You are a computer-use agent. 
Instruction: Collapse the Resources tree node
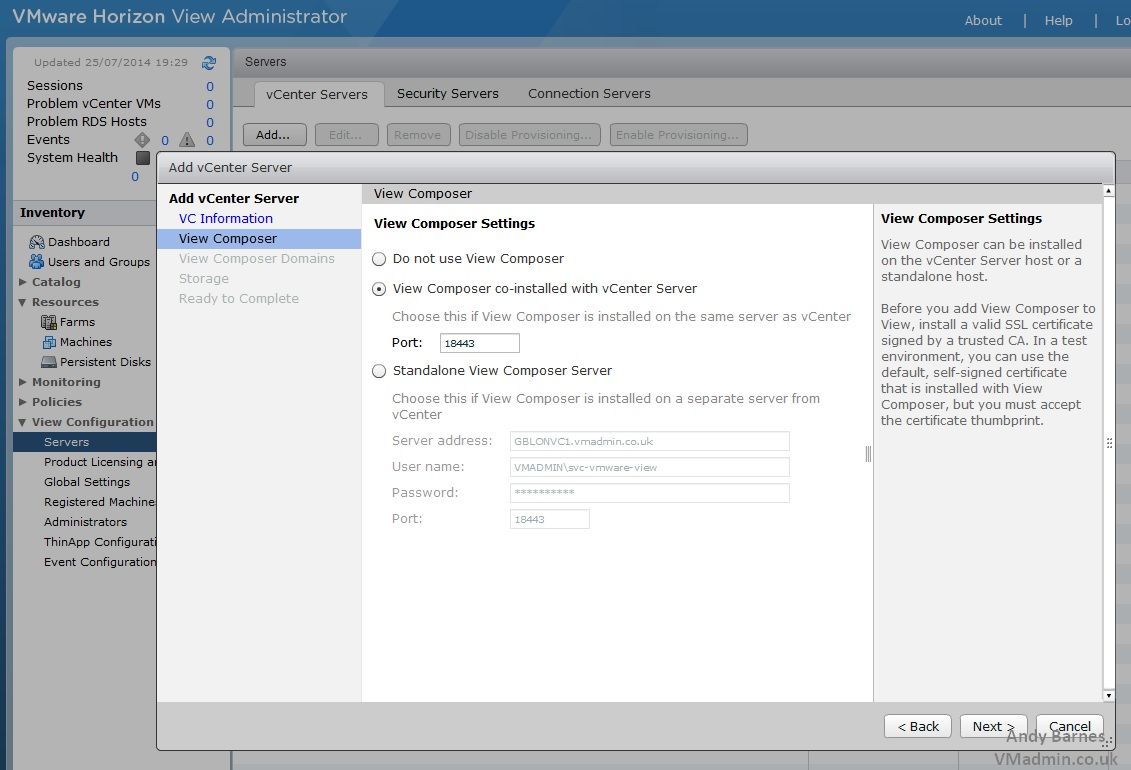23,302
